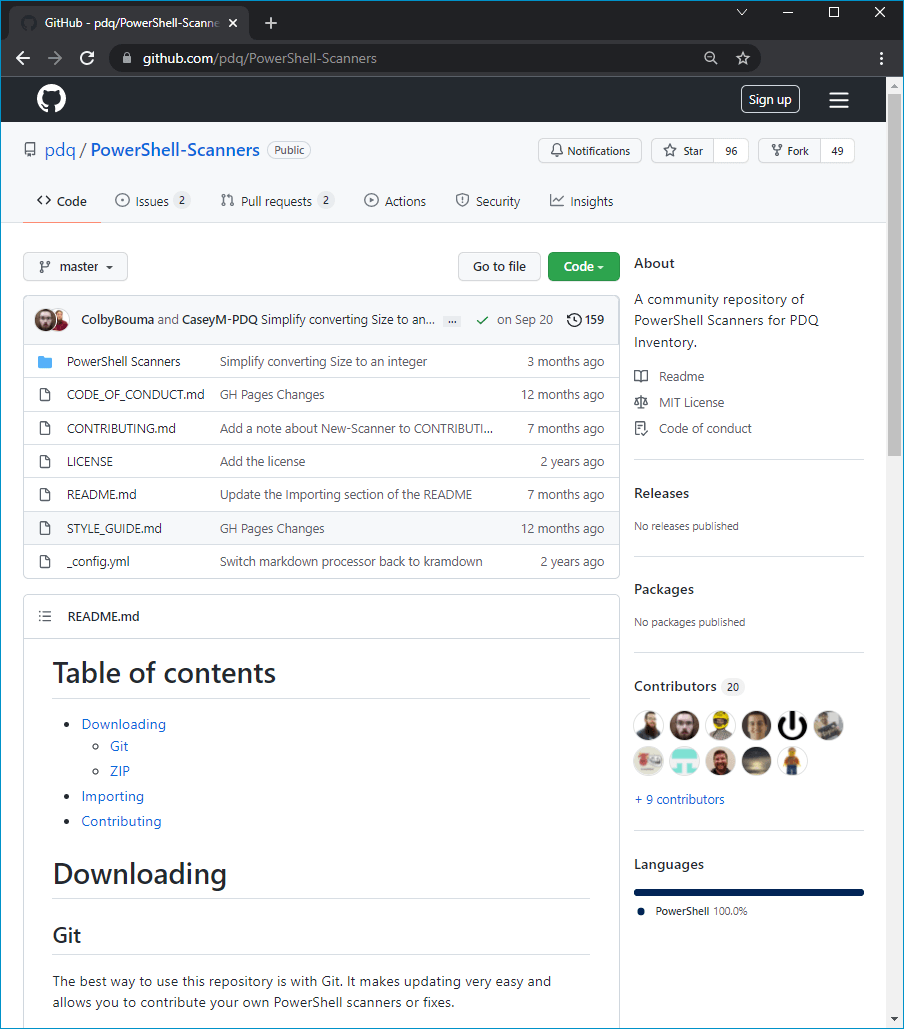Click the star count 96
The image size is (904, 1029).
pos(731,151)
